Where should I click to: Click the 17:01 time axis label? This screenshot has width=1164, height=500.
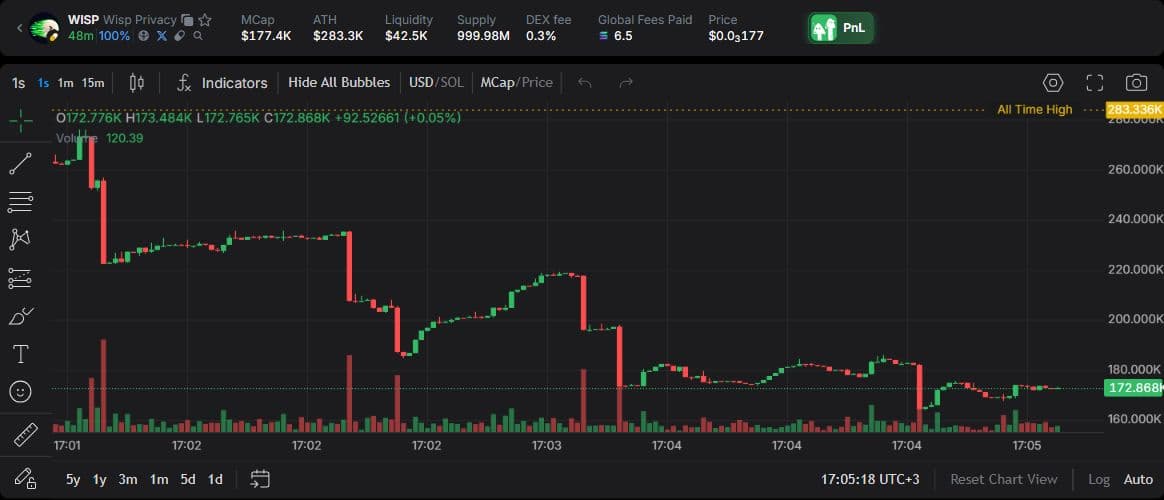pos(67,446)
